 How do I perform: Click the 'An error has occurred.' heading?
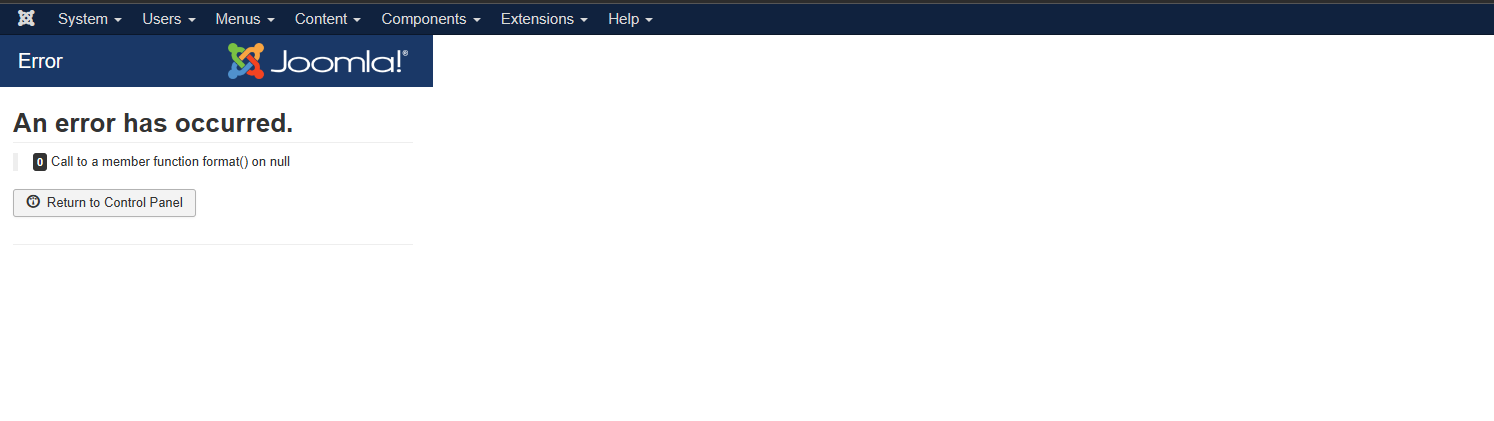tap(153, 123)
